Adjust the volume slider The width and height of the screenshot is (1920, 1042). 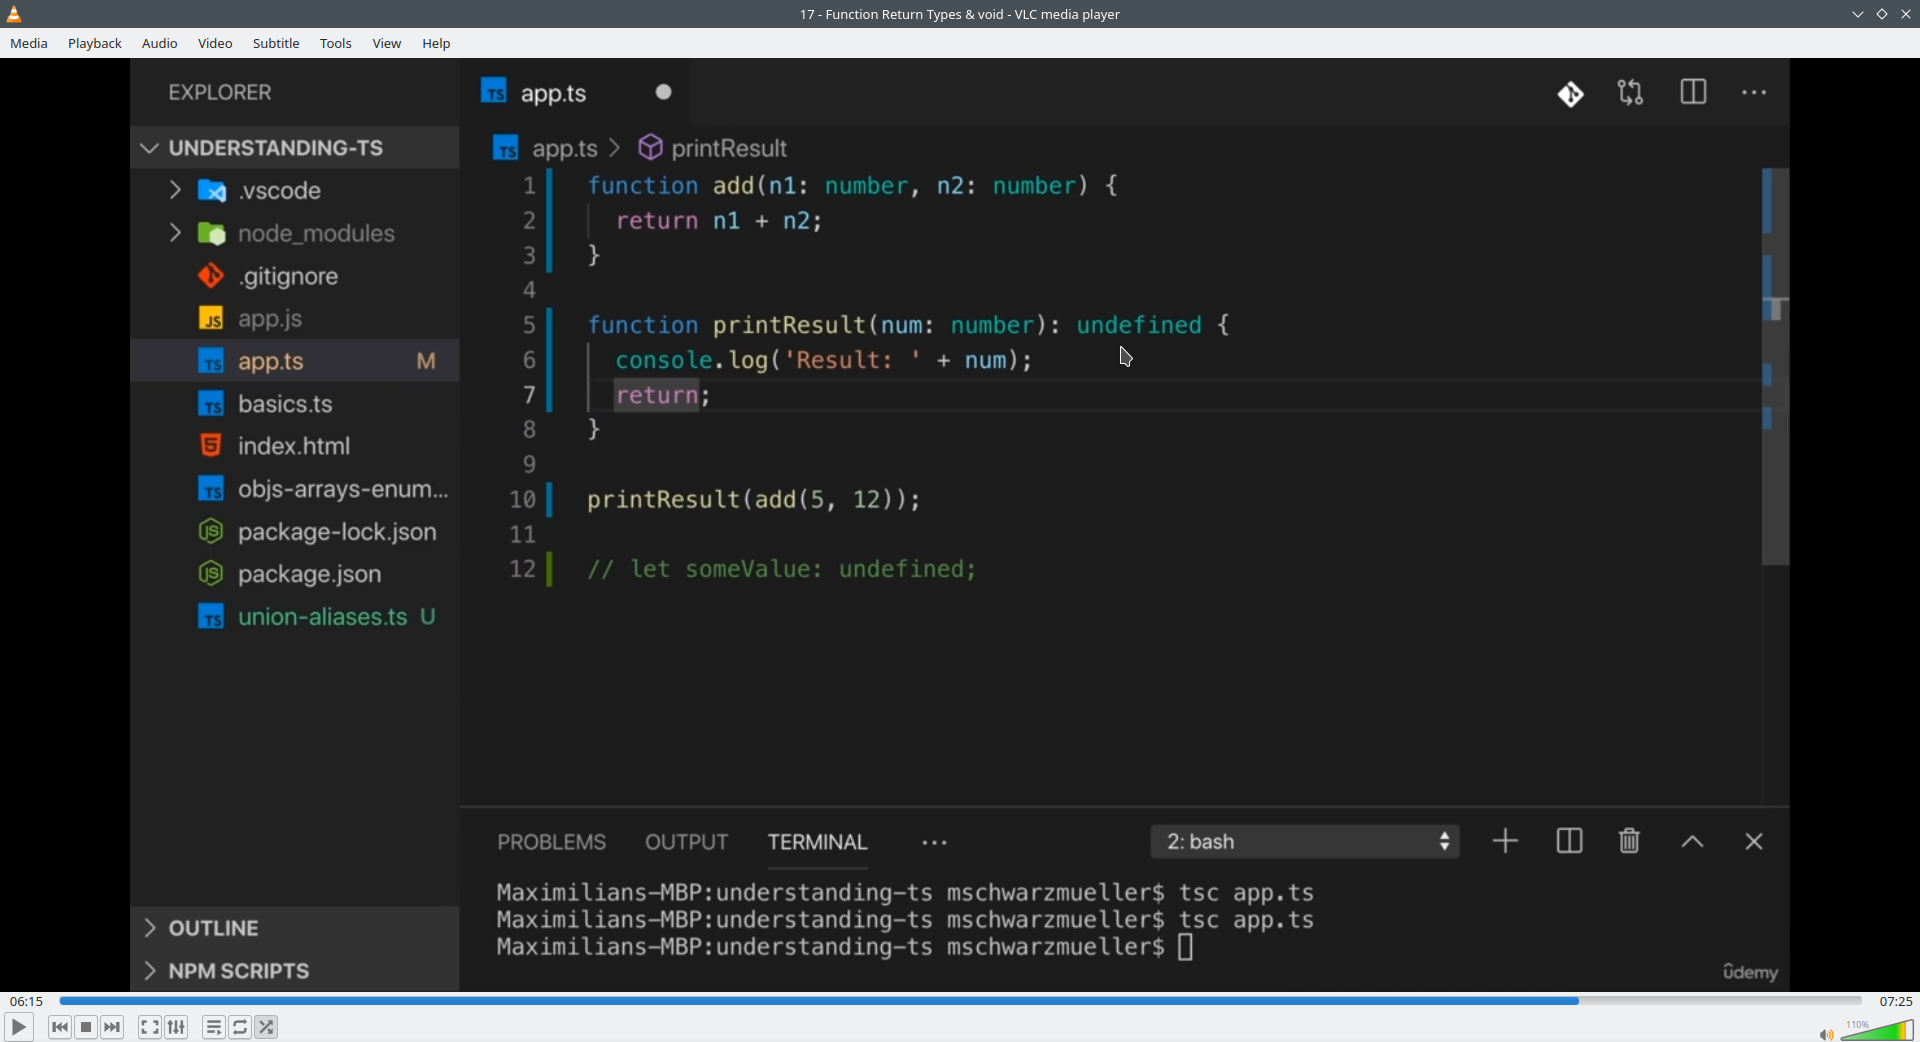coord(1878,1030)
